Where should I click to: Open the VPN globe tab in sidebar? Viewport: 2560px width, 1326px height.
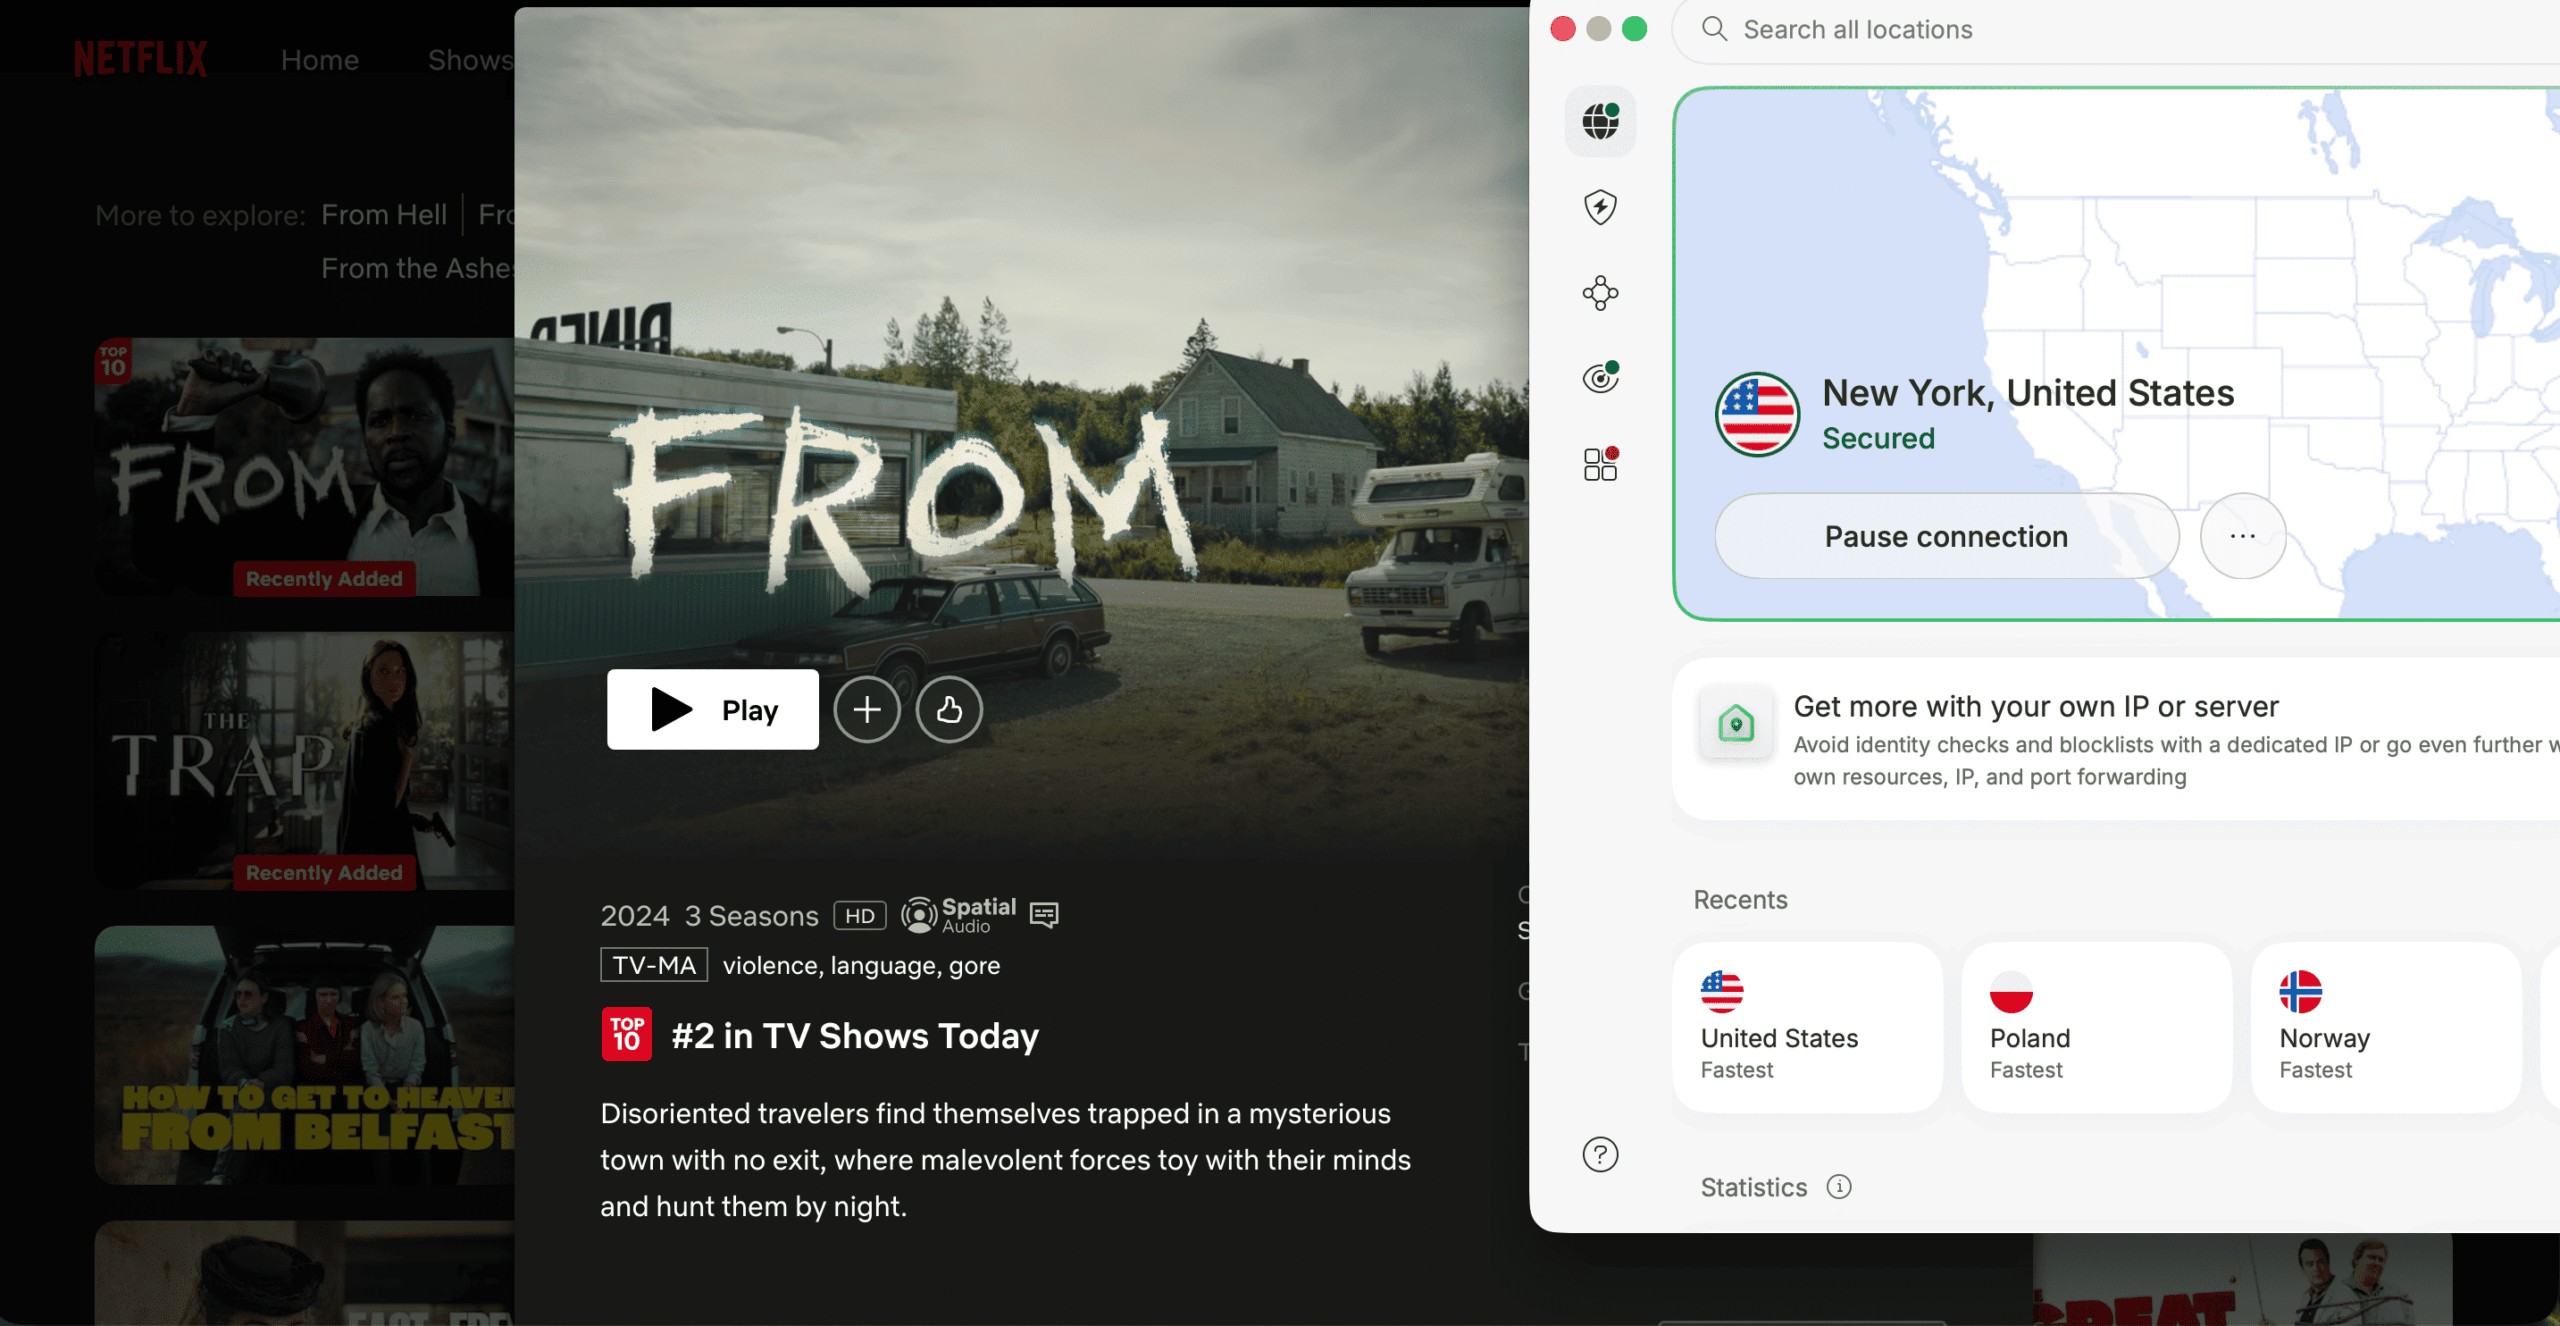tap(1600, 121)
